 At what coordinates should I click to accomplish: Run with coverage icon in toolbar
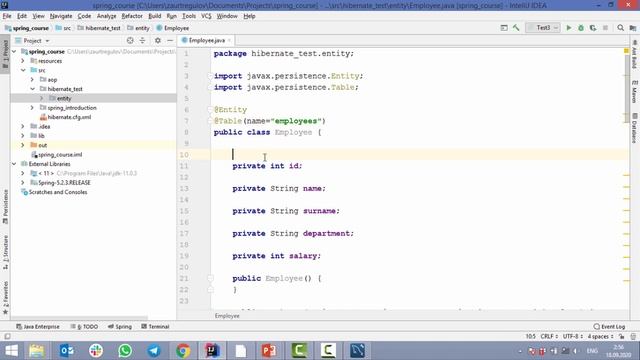593,28
